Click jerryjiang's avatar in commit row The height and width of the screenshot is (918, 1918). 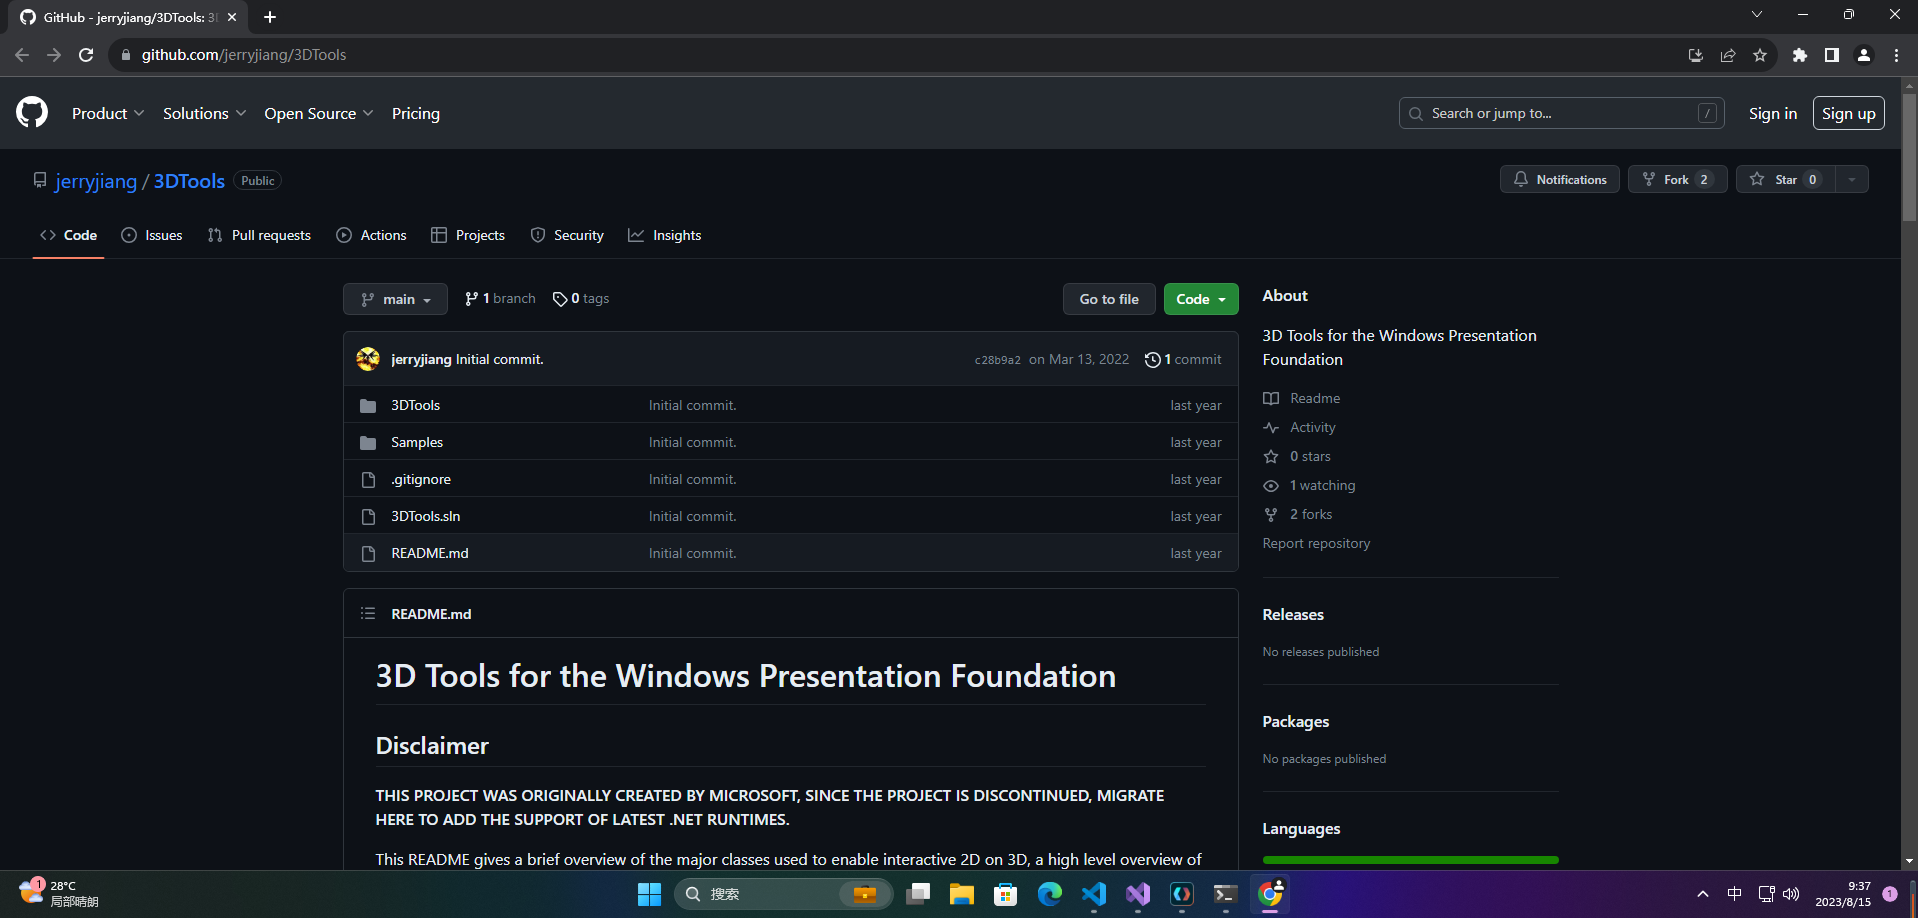[368, 359]
